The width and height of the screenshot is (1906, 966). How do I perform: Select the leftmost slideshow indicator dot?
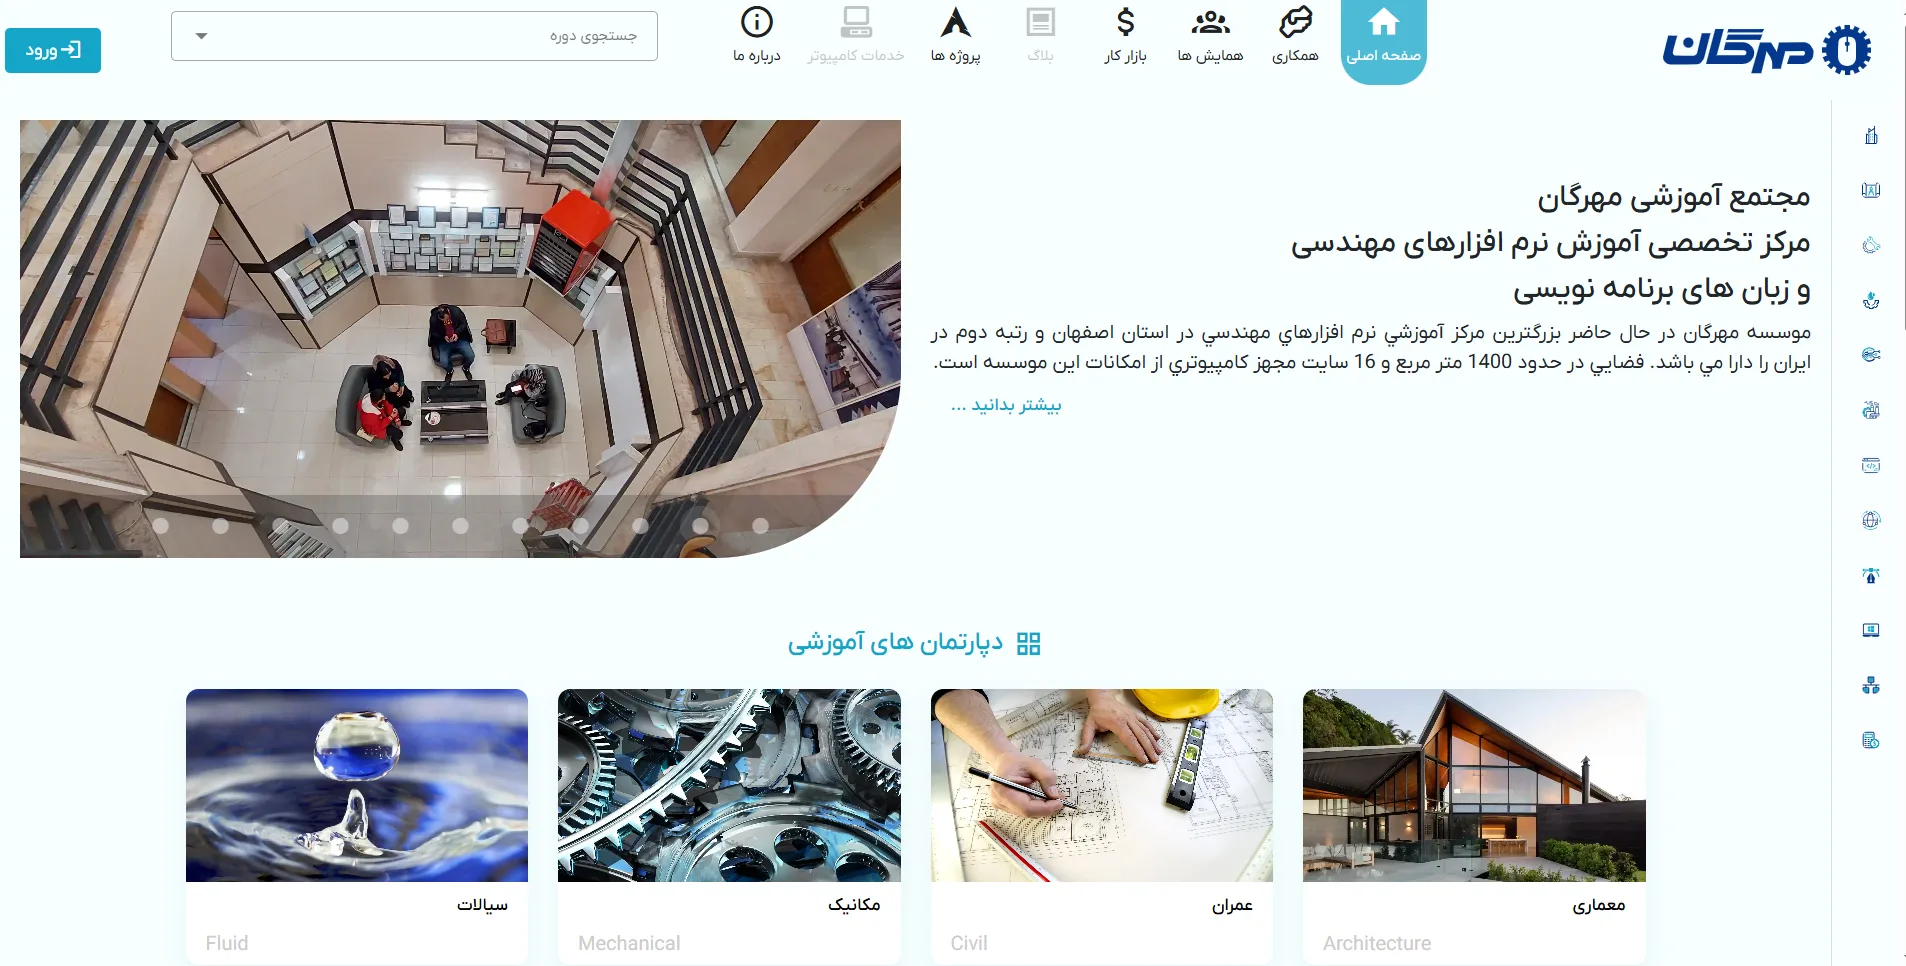pyautogui.click(x=160, y=525)
